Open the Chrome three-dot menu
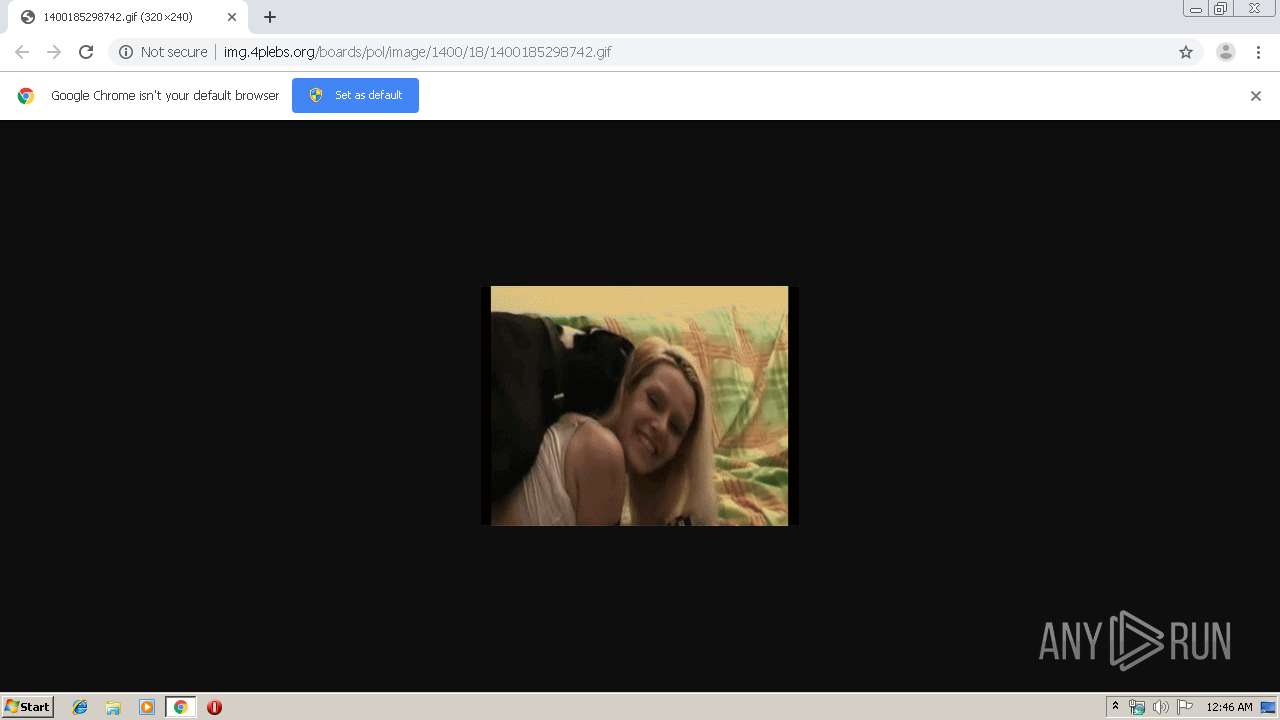 pyautogui.click(x=1258, y=52)
